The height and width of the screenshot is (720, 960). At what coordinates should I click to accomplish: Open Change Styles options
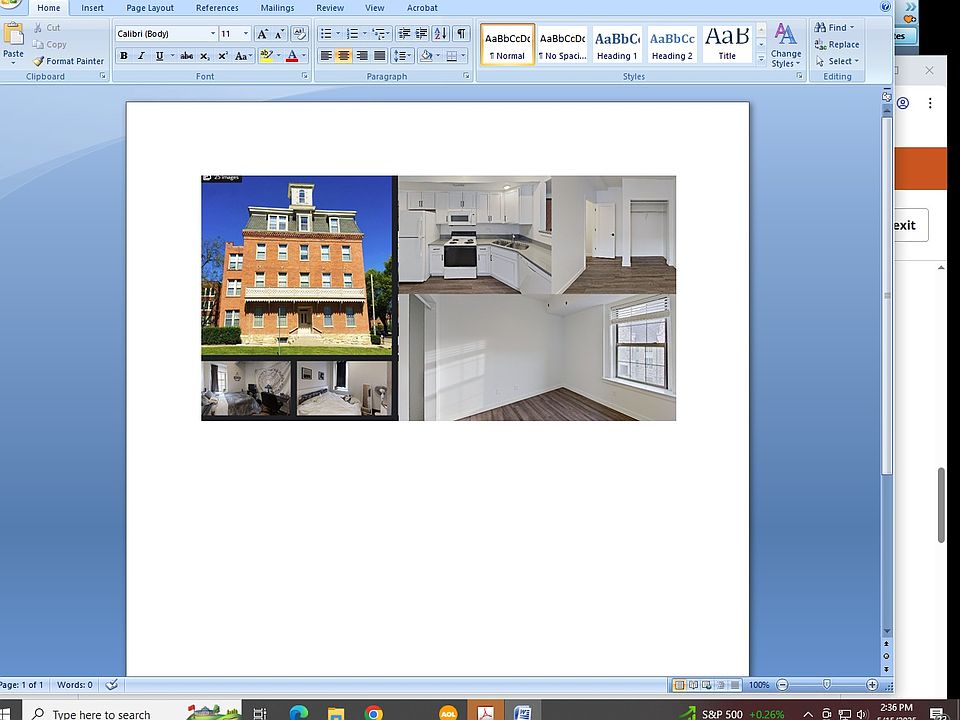point(786,45)
